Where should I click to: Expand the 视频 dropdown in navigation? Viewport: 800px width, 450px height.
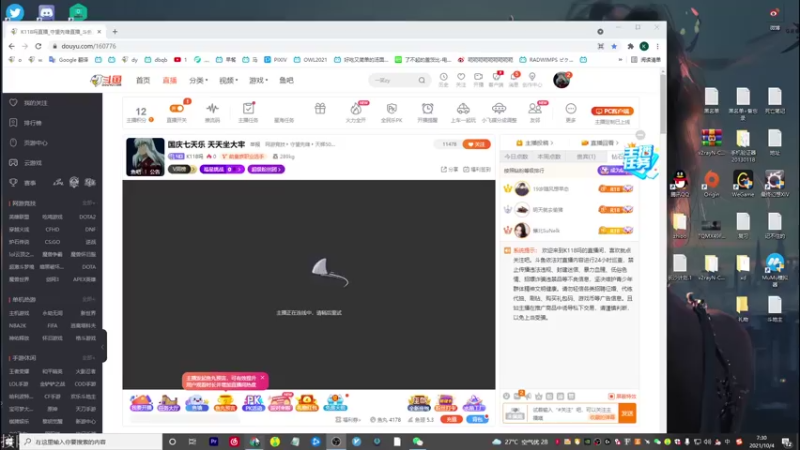228,80
